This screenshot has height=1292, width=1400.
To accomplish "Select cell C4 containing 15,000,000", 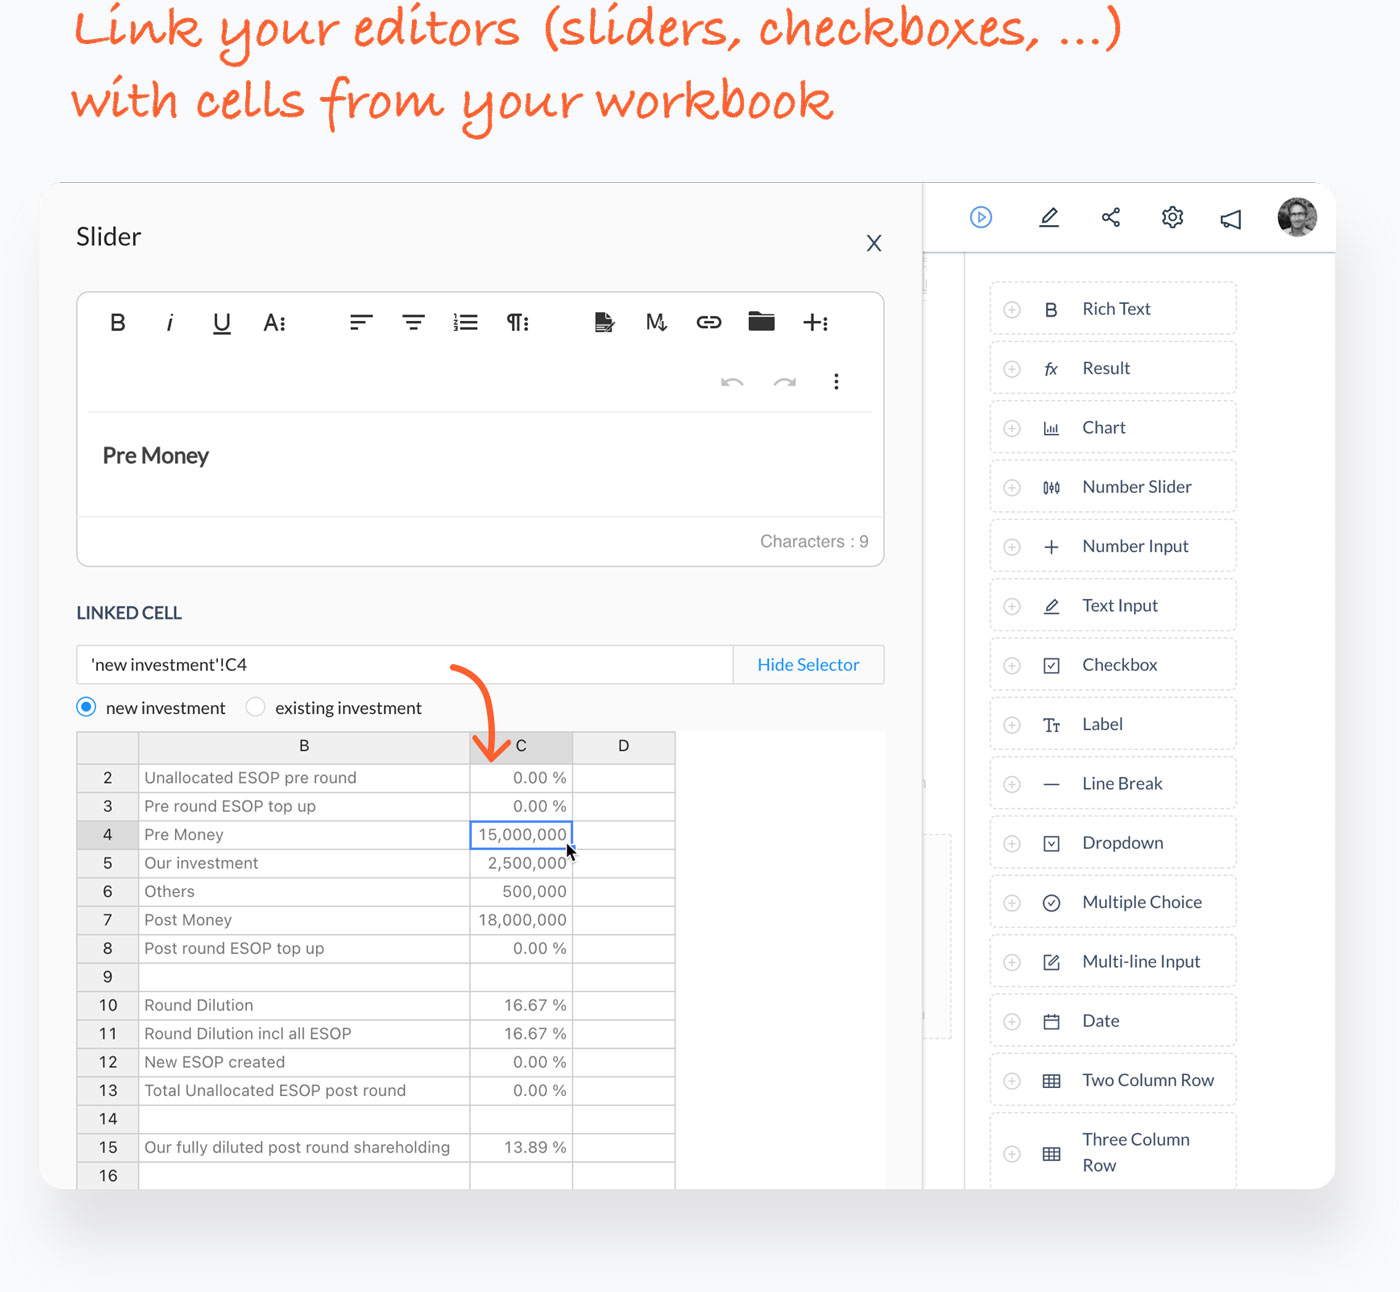I will coord(520,834).
